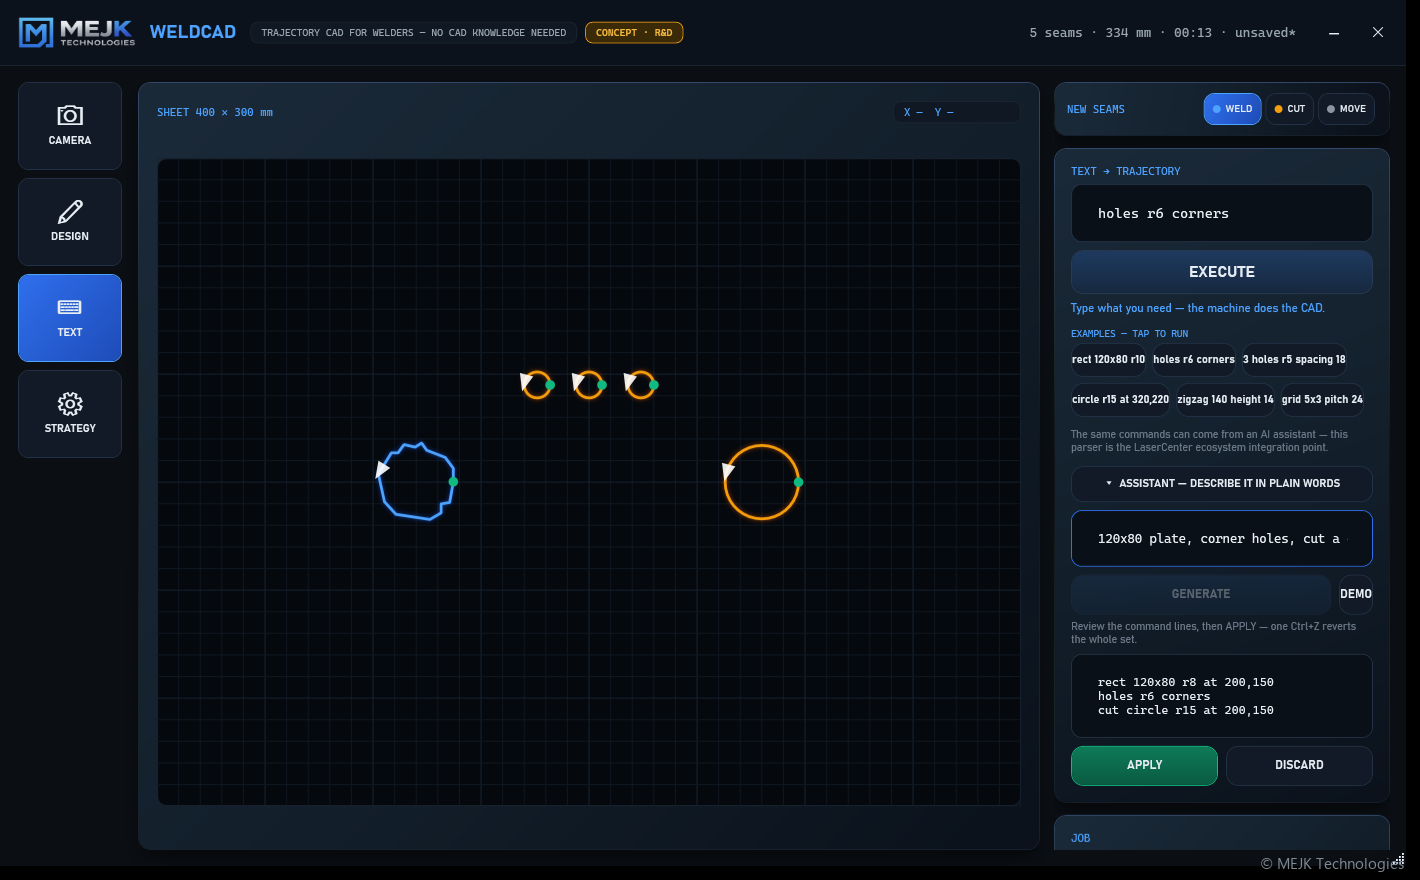The height and width of the screenshot is (880, 1420).
Task: Run the 'holes r6 corners' example chip
Action: pos(1194,360)
